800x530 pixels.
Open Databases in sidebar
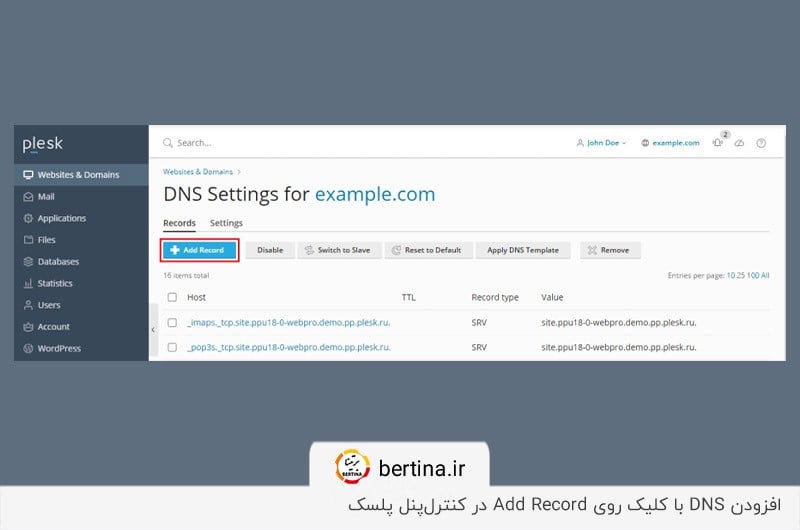point(81,262)
